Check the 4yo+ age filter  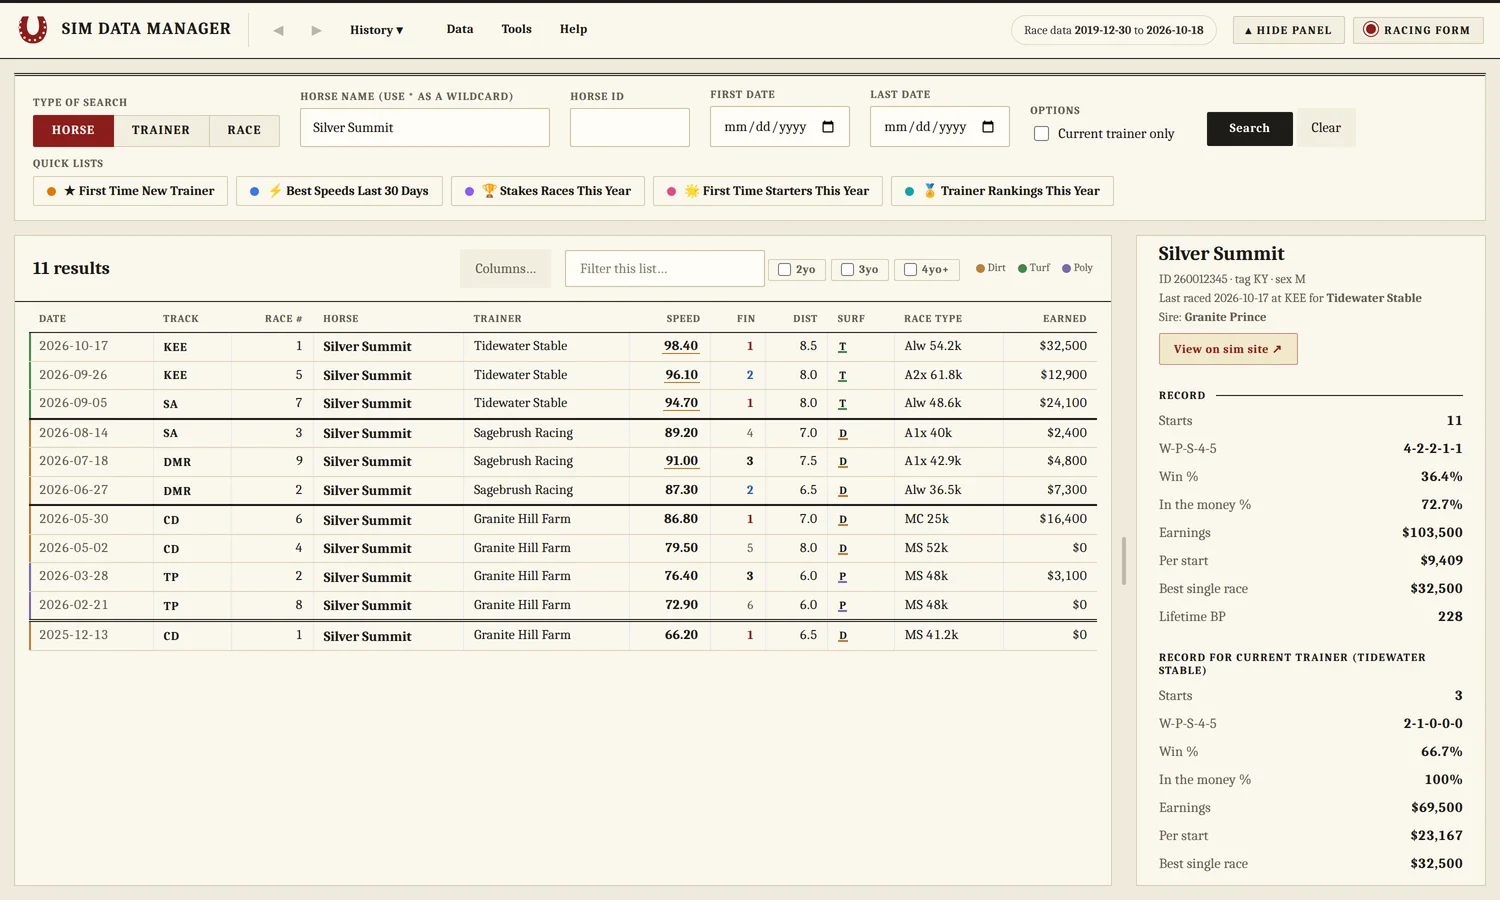coord(910,270)
